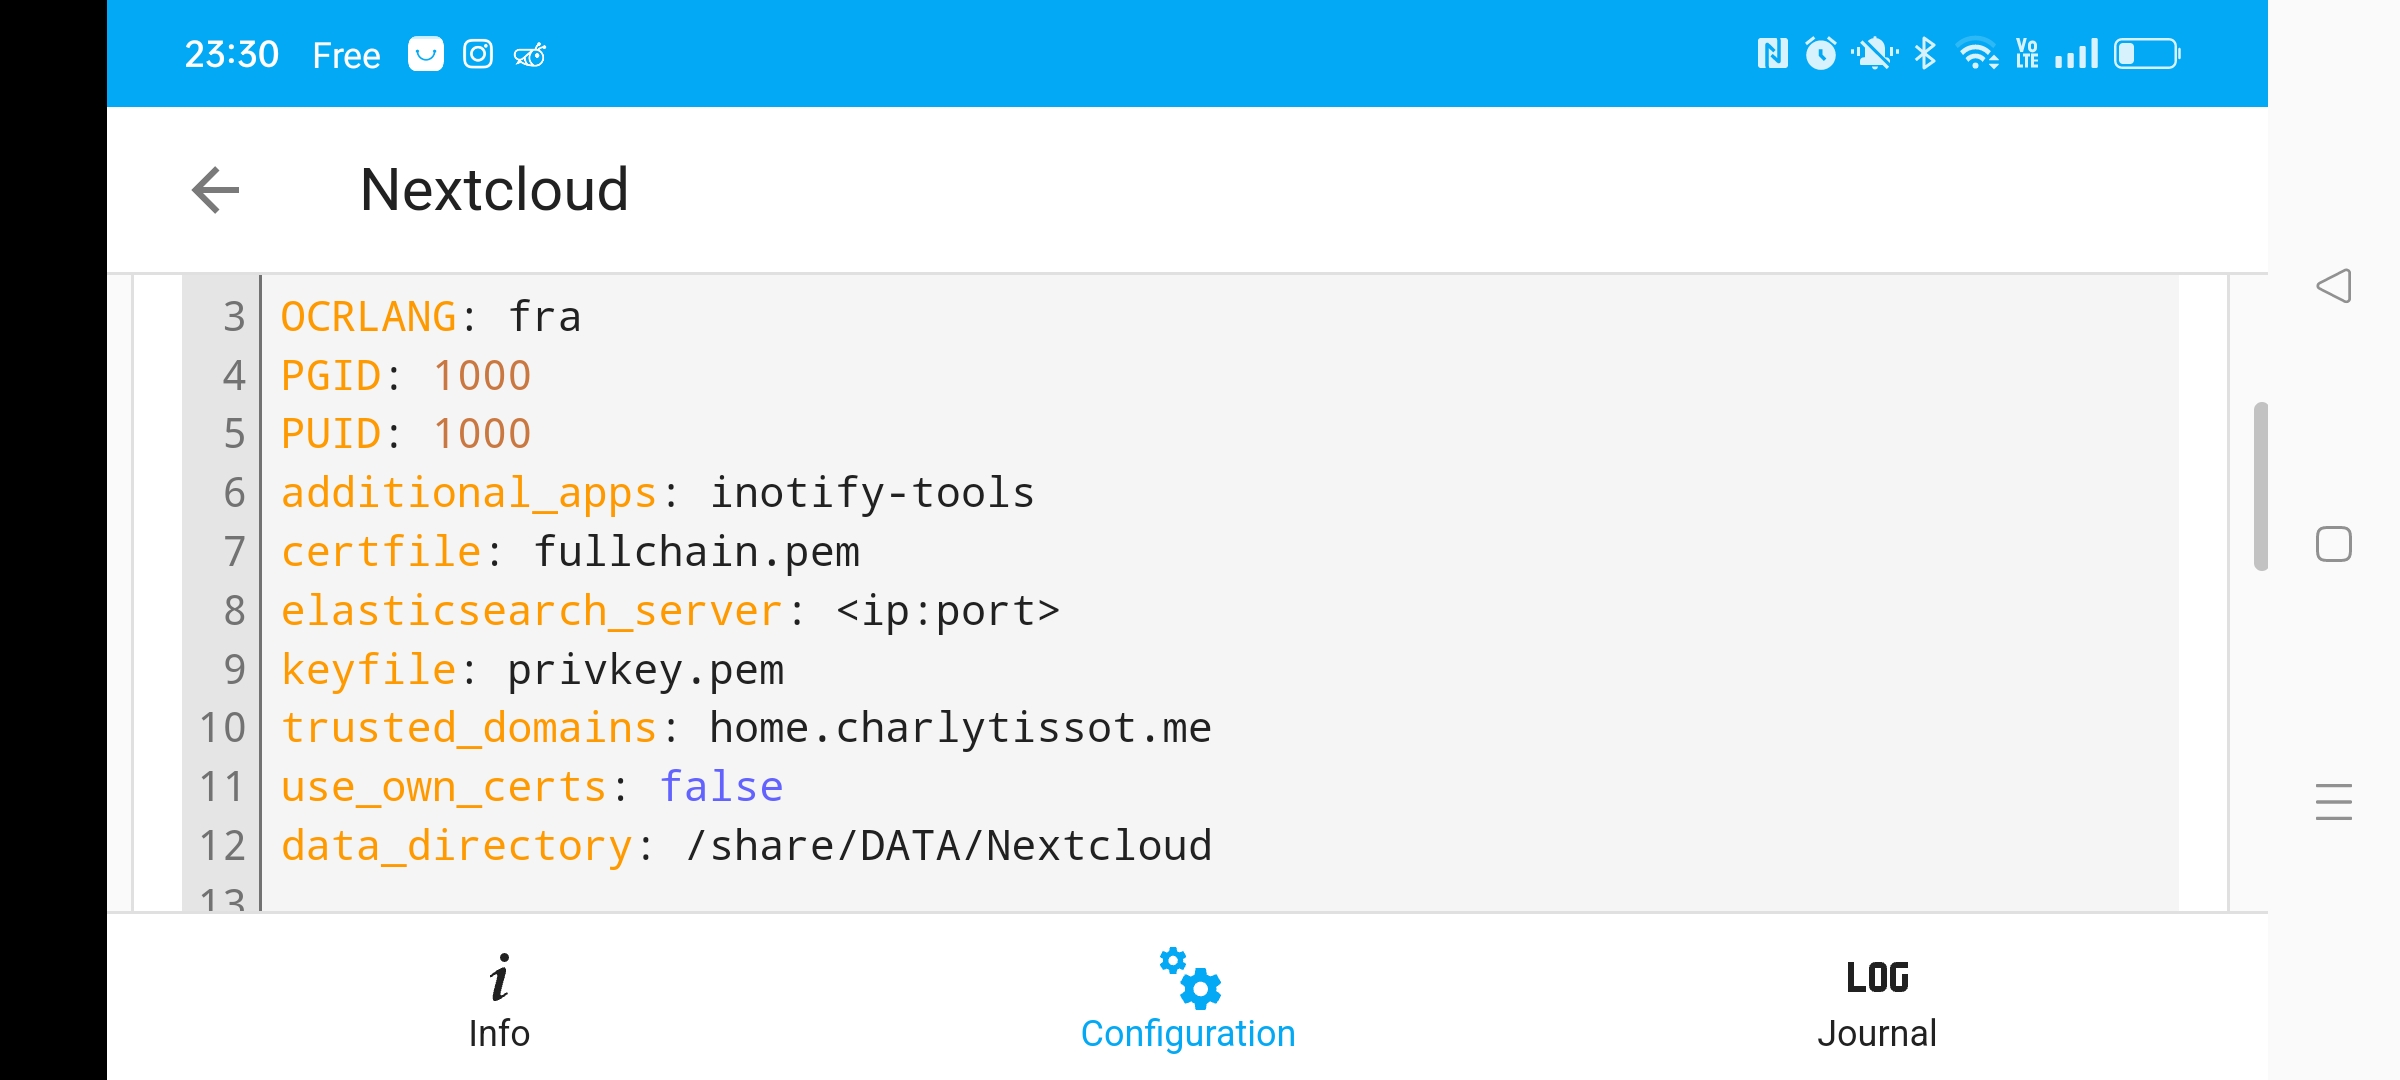Viewport: 2400px width, 1080px height.
Task: Tap the battery icon in status bar
Action: [2148, 54]
